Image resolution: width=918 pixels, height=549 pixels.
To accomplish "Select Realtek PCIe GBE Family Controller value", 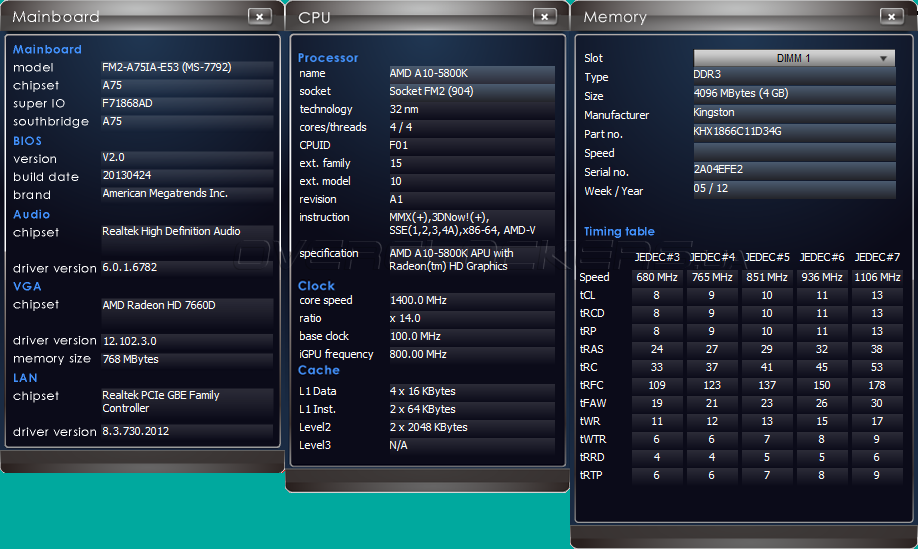I will click(187, 402).
